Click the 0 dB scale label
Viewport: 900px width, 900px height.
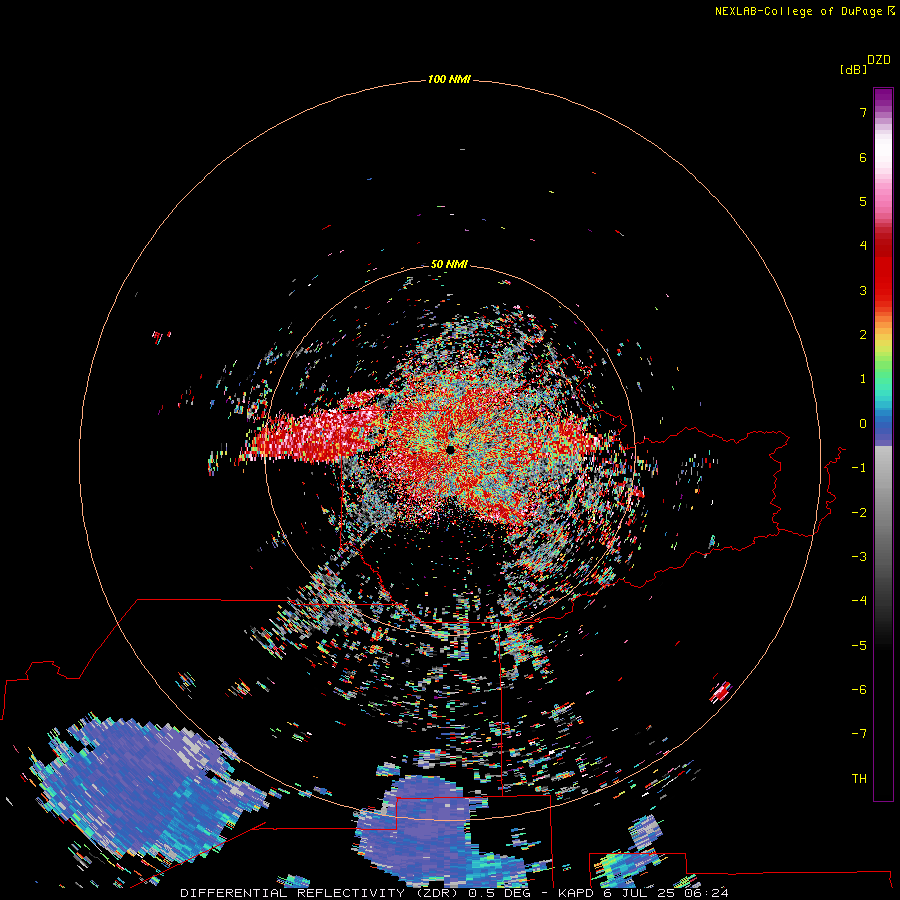863,424
